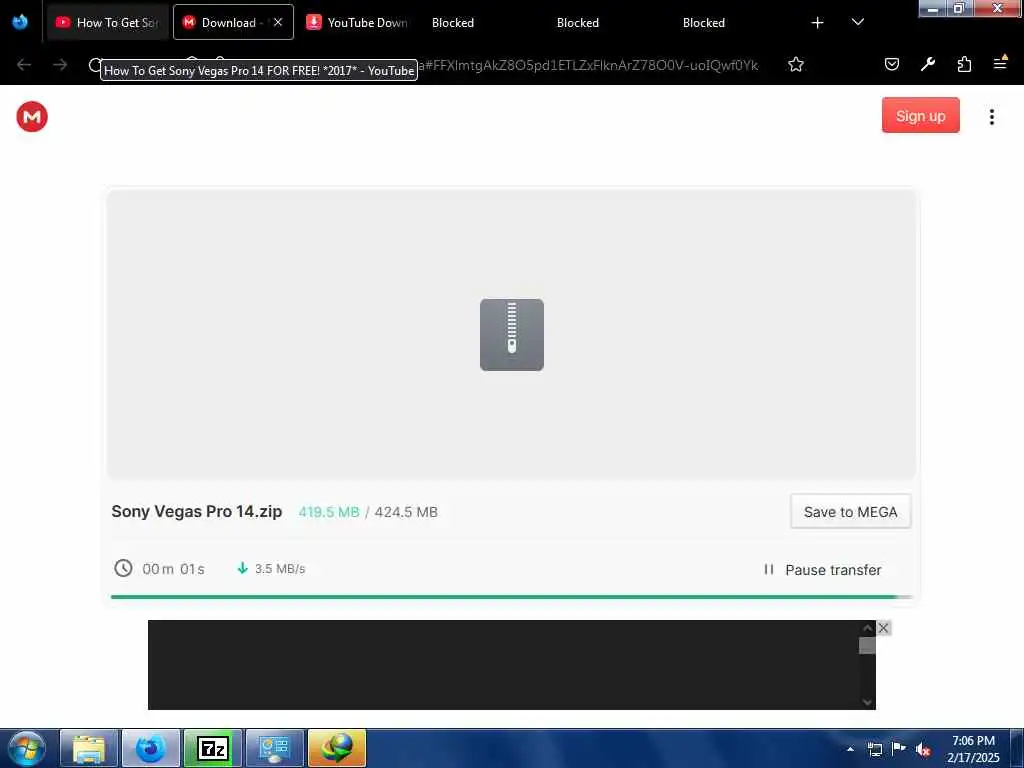Screen dimensions: 1024x768
Task: Click the remaining time 00m 01s
Action: tap(174, 569)
